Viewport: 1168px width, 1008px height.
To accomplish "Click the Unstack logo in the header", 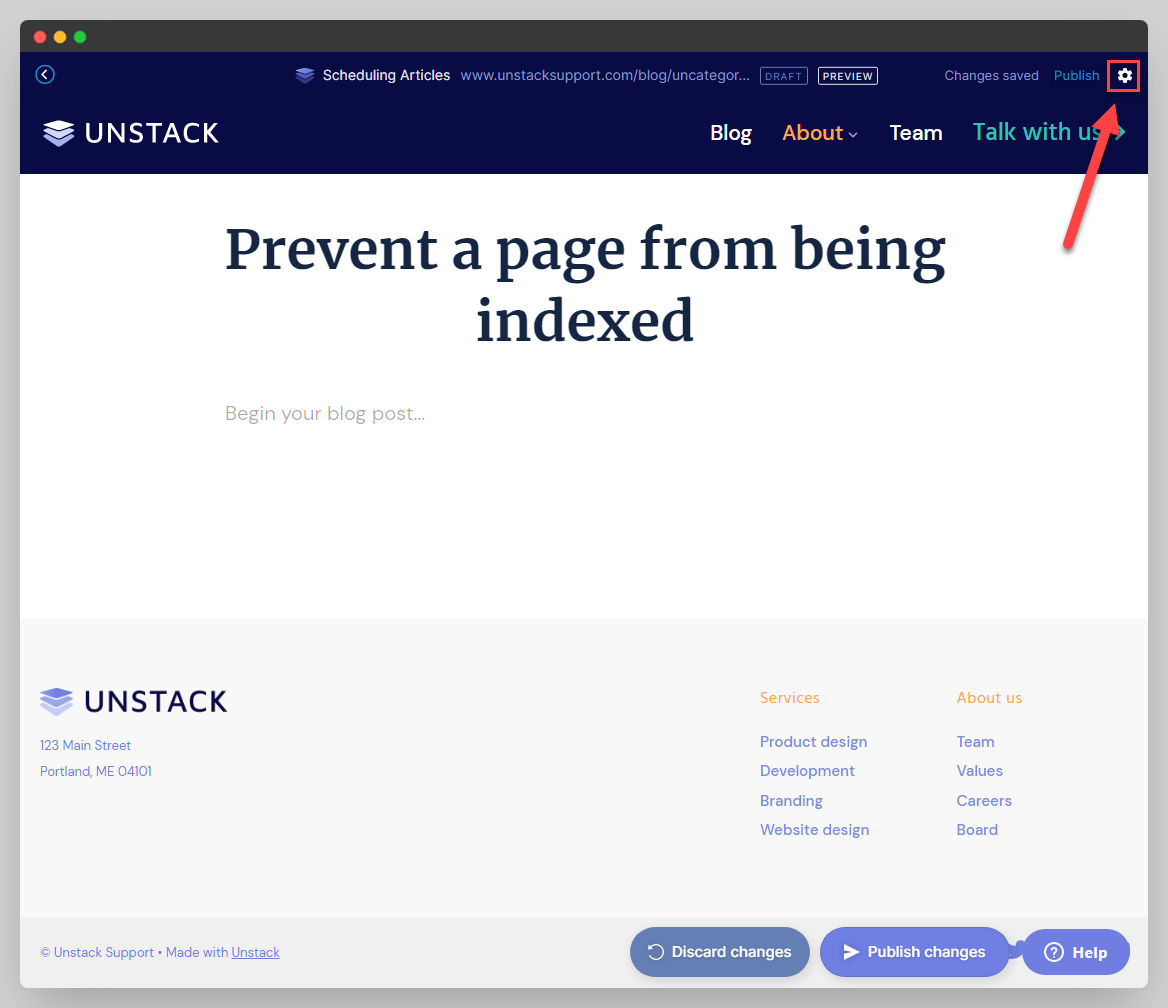I will (131, 133).
